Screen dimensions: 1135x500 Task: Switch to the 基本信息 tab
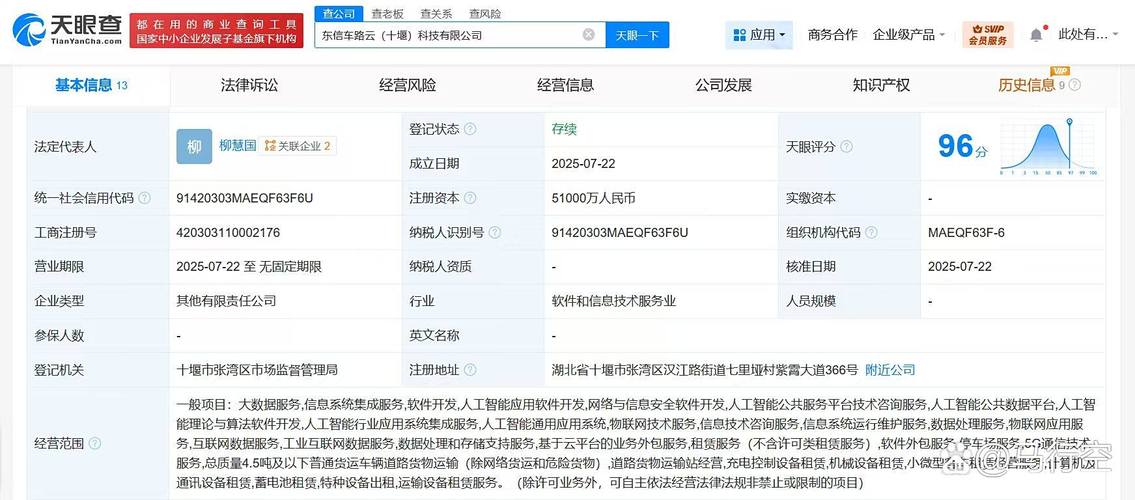pos(91,85)
